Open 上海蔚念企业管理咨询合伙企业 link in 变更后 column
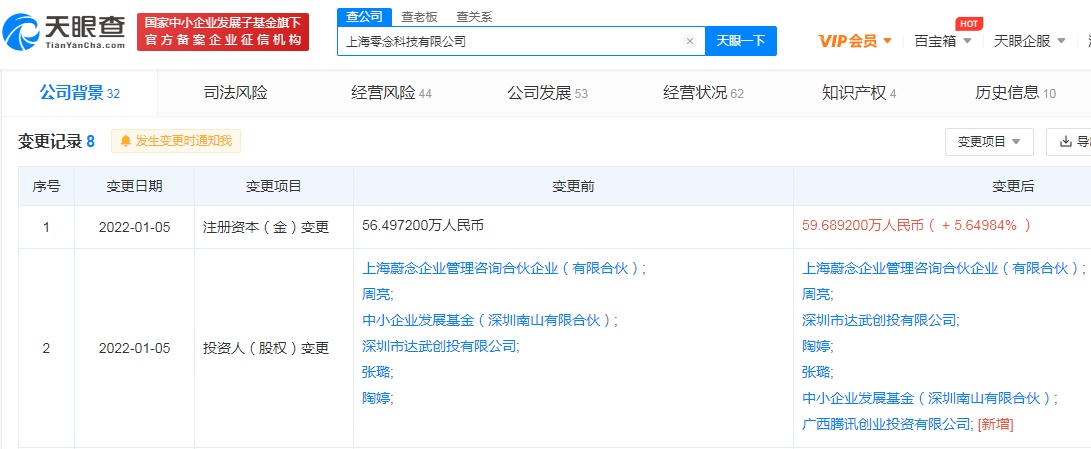 point(941,268)
